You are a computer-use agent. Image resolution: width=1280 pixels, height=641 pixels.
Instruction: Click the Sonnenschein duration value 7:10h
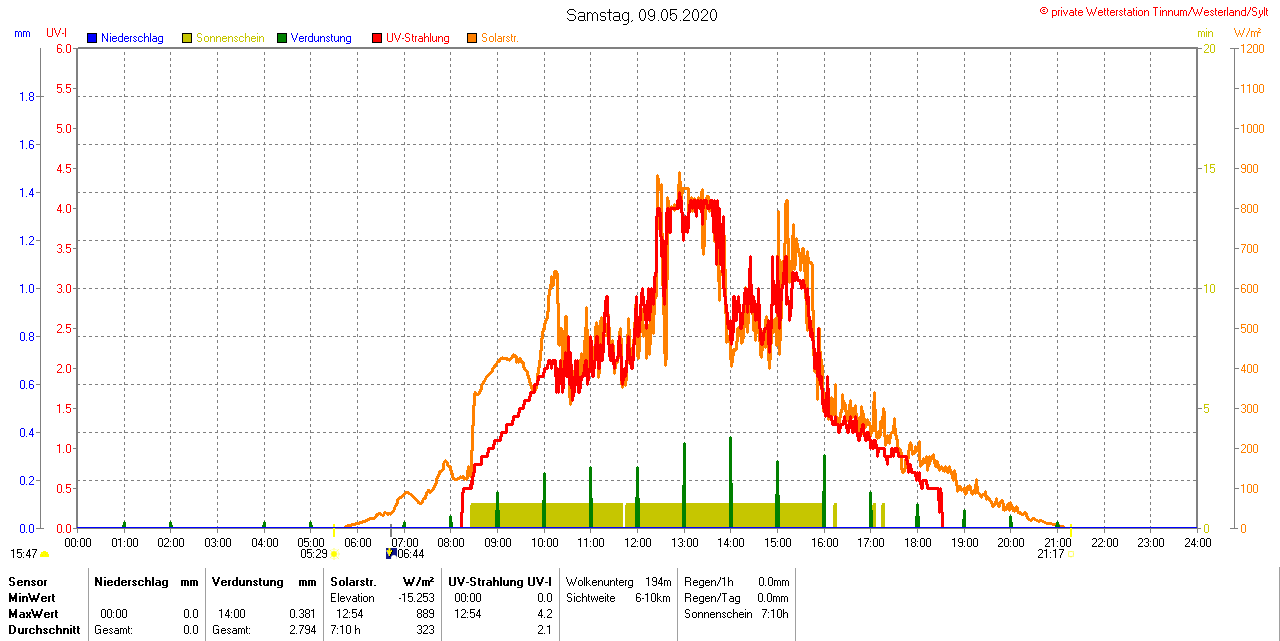(x=775, y=614)
